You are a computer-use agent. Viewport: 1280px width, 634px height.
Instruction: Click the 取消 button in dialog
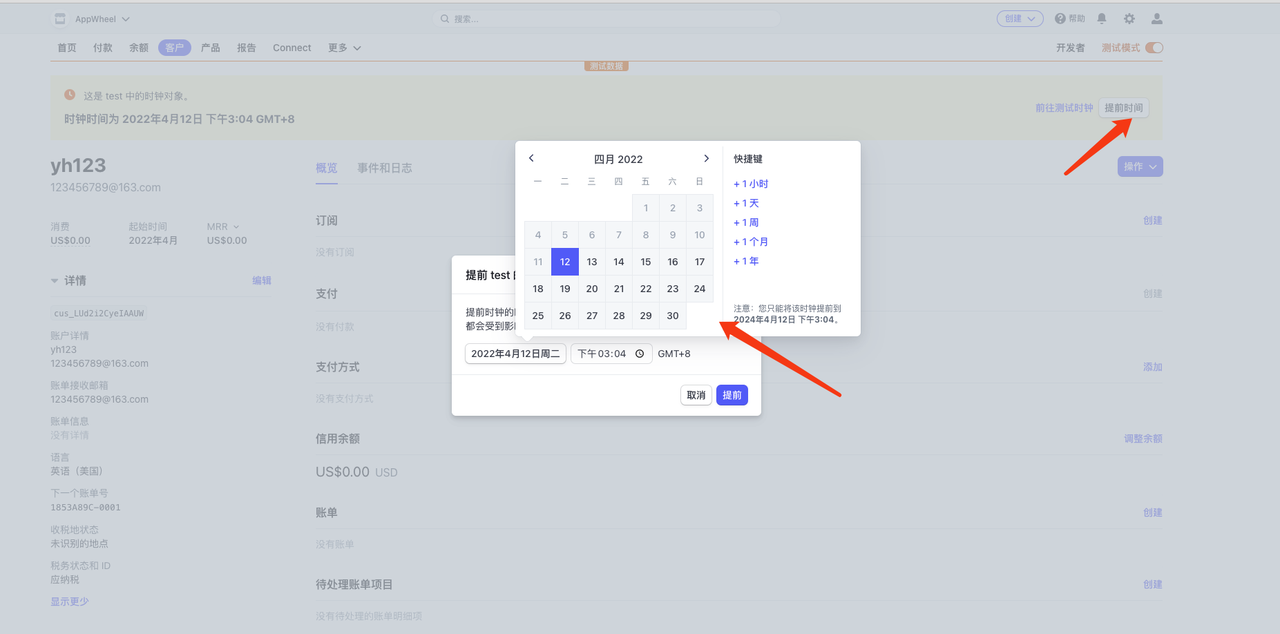coord(696,395)
